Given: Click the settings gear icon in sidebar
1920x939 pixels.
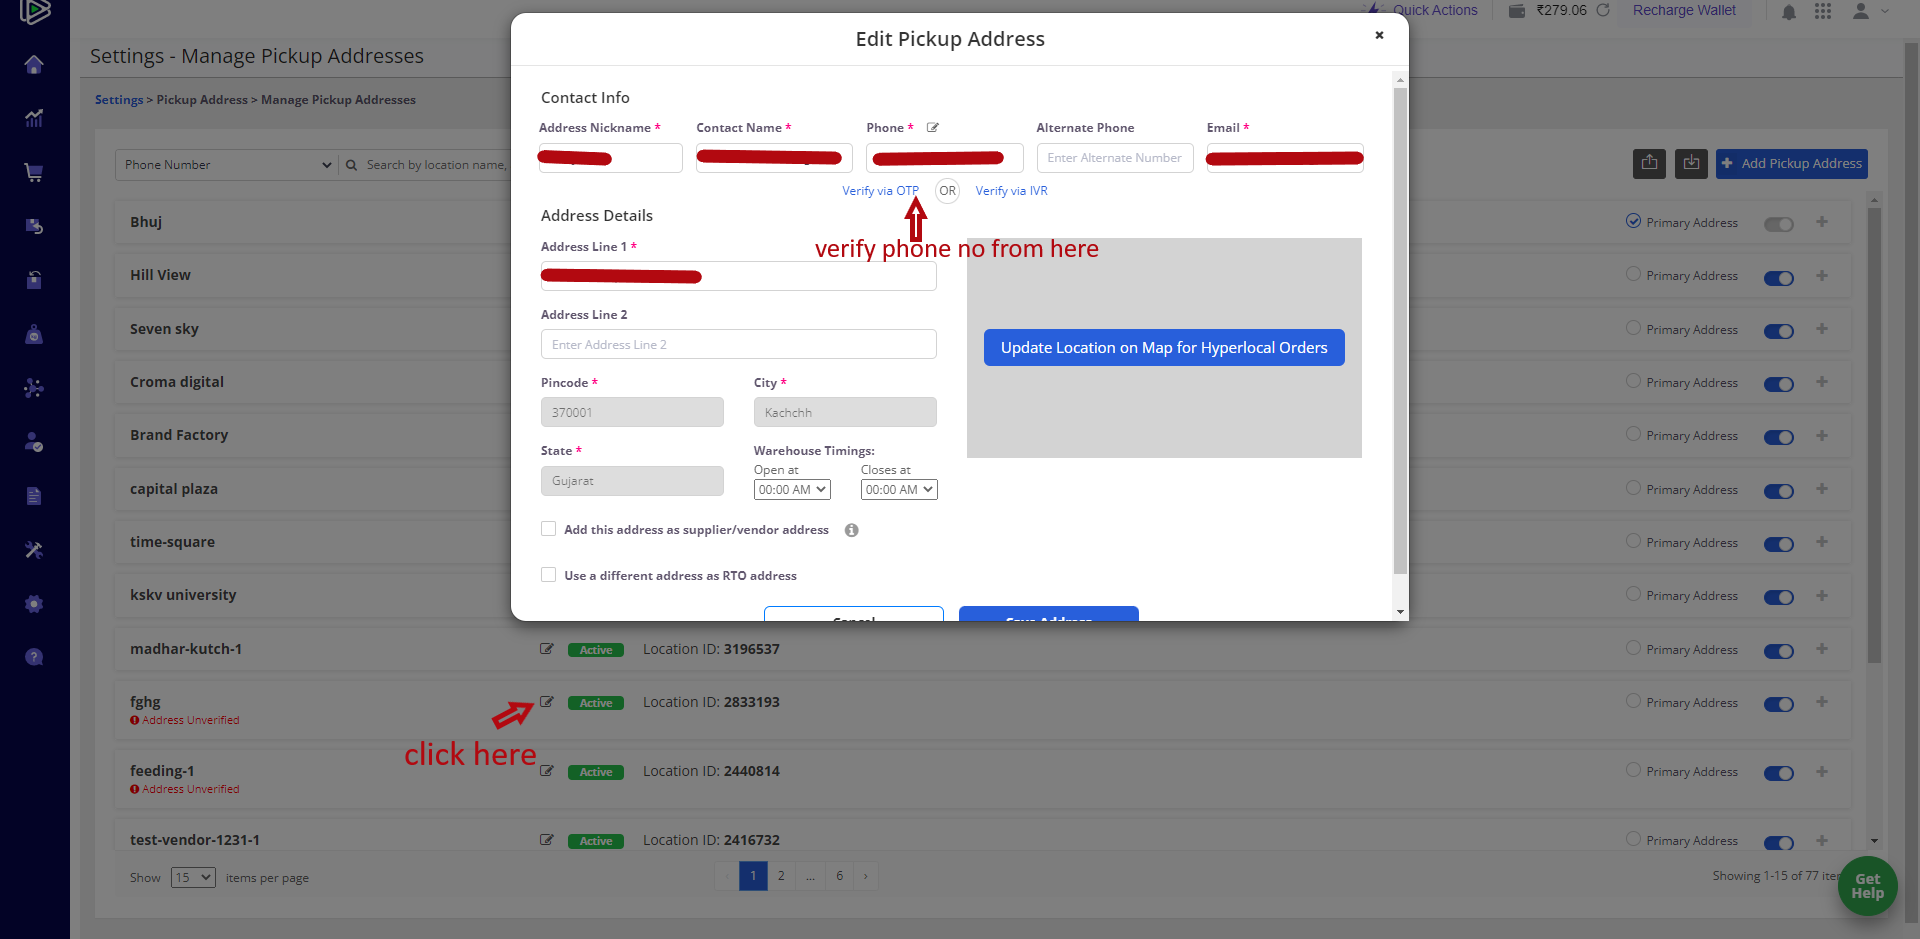Looking at the screenshot, I should click(34, 604).
